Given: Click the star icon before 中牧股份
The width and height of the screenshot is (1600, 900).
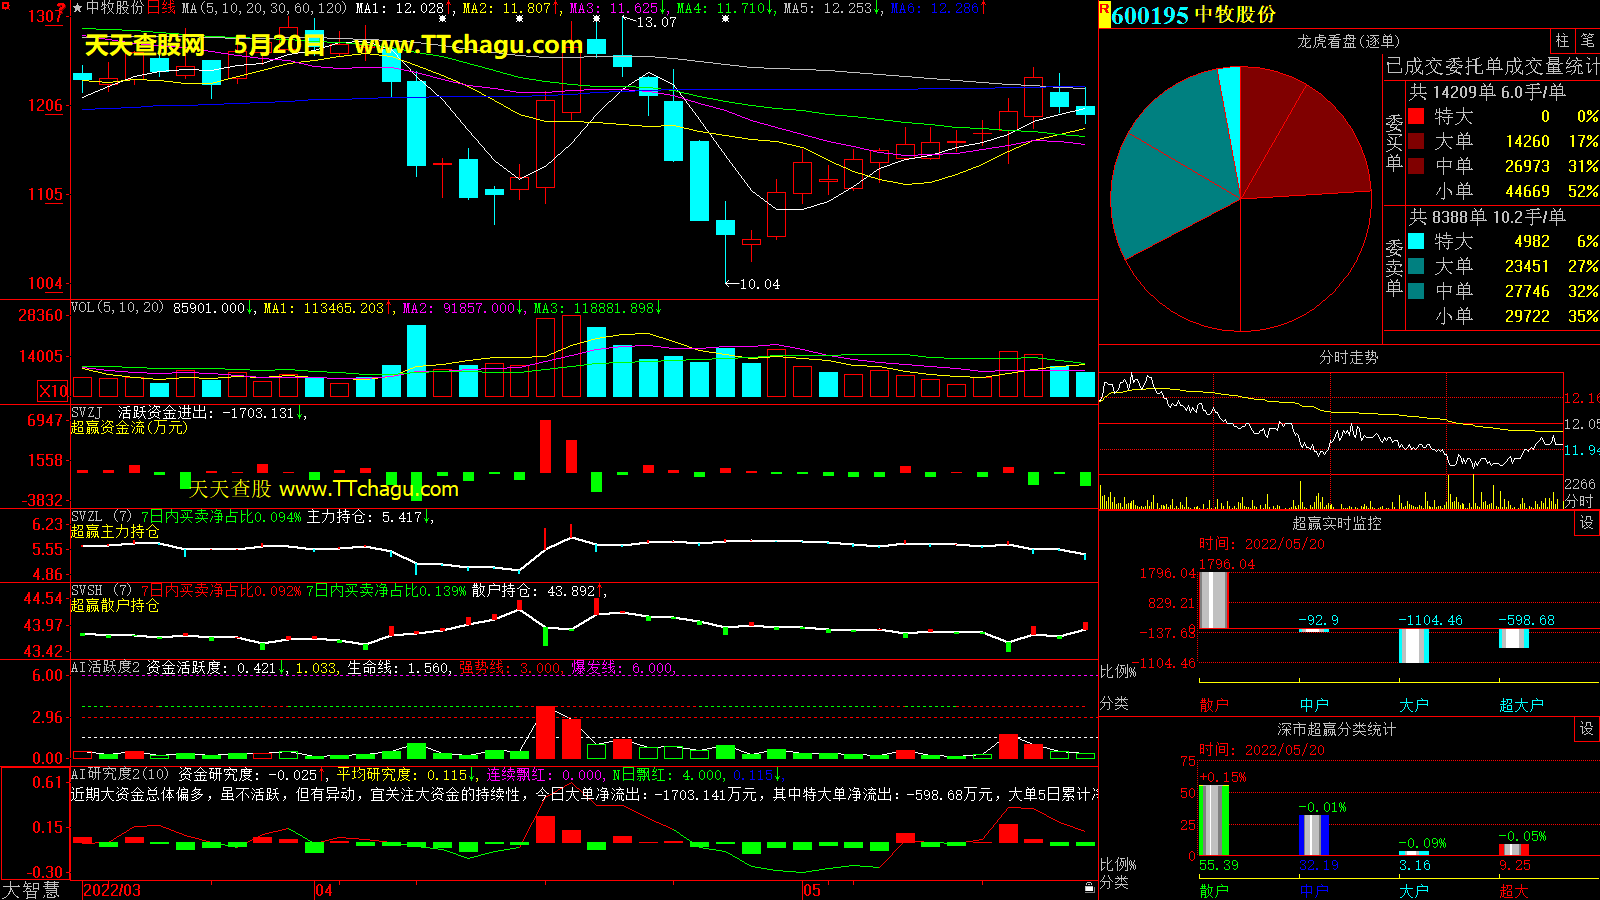Looking at the screenshot, I should tap(78, 8).
